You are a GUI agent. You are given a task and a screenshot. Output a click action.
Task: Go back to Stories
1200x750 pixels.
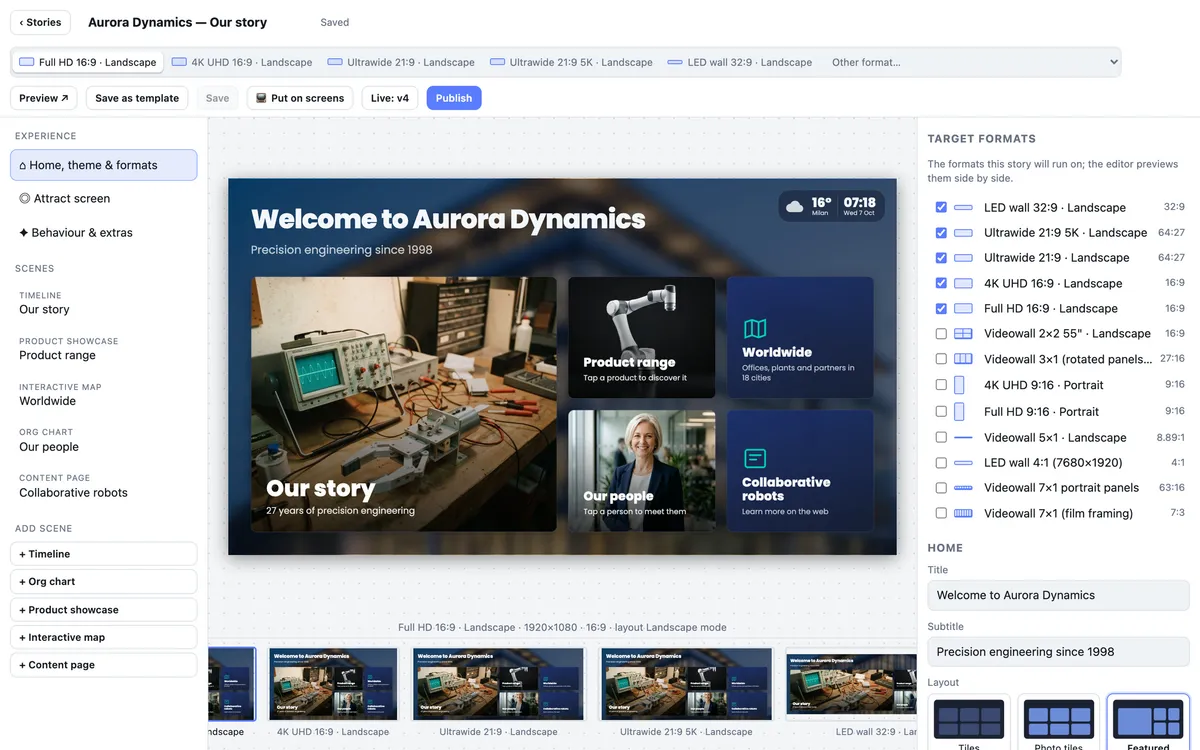click(40, 22)
